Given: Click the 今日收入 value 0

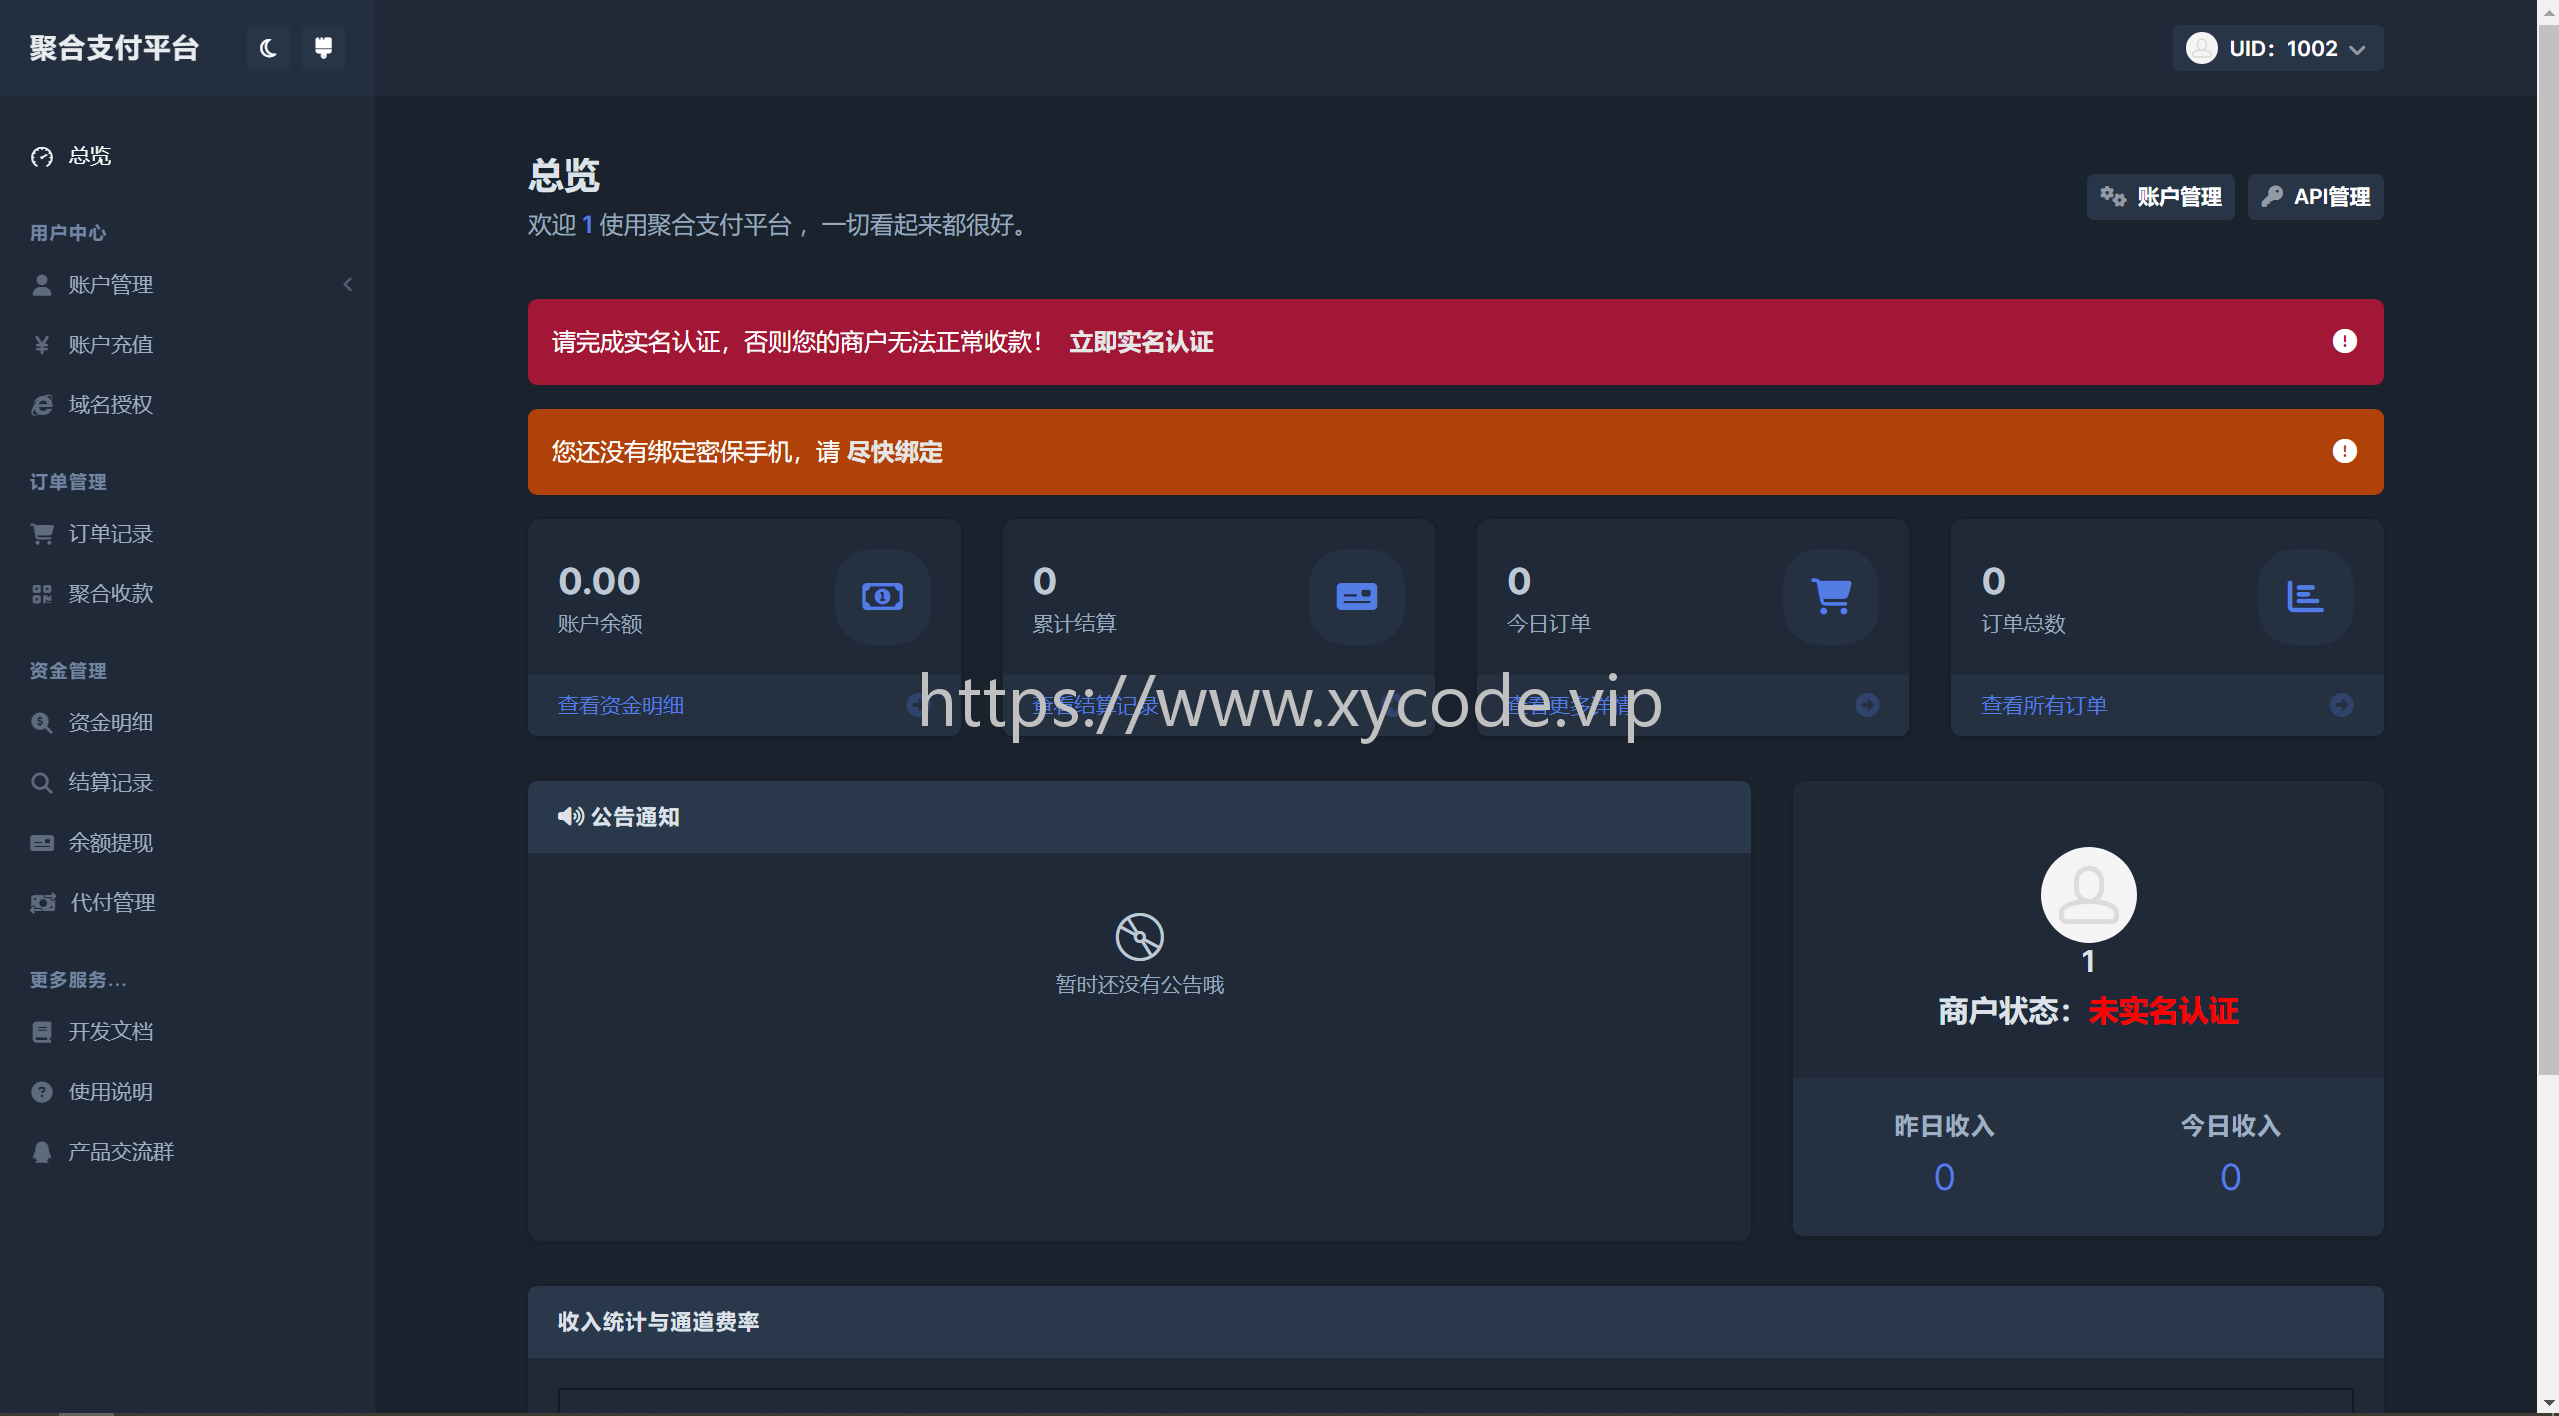Looking at the screenshot, I should point(2230,1177).
